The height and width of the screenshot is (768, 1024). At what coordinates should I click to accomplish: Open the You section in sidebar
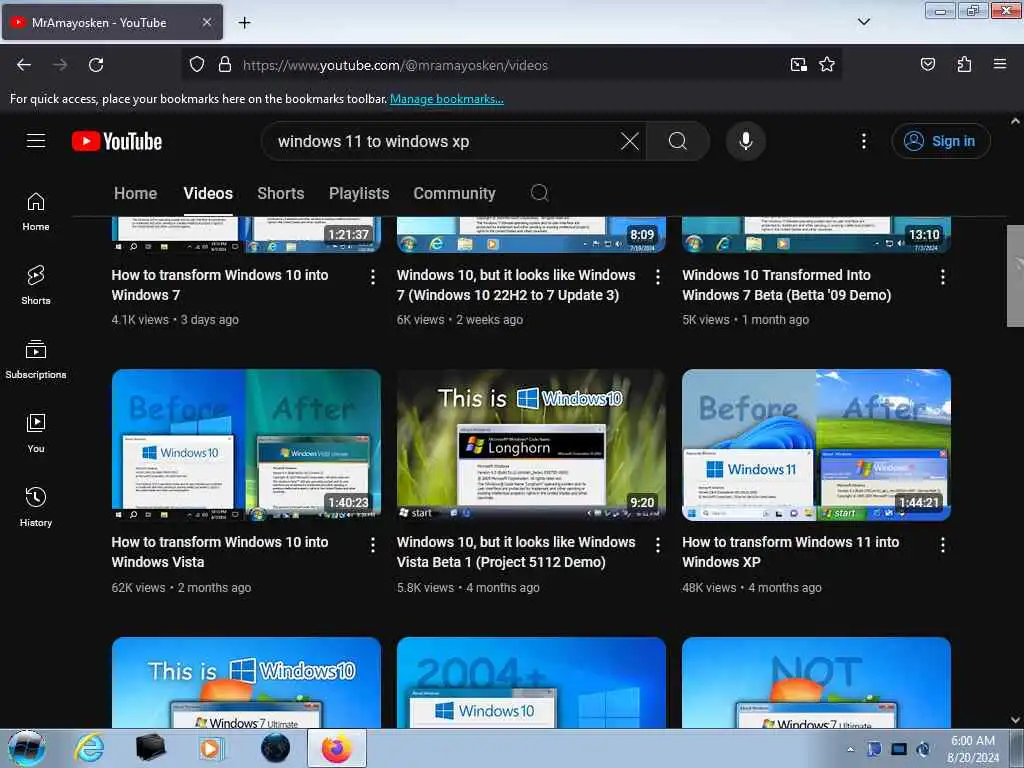[x=36, y=433]
